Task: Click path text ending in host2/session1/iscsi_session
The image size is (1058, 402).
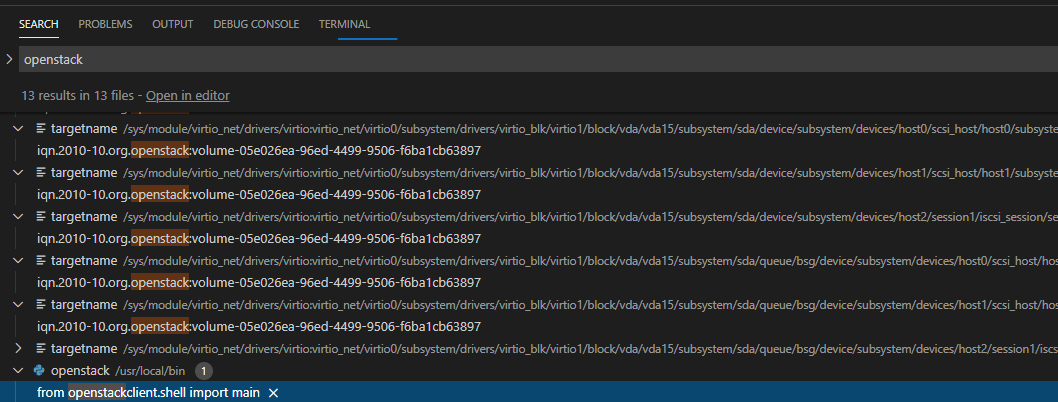Action: click(x=590, y=217)
